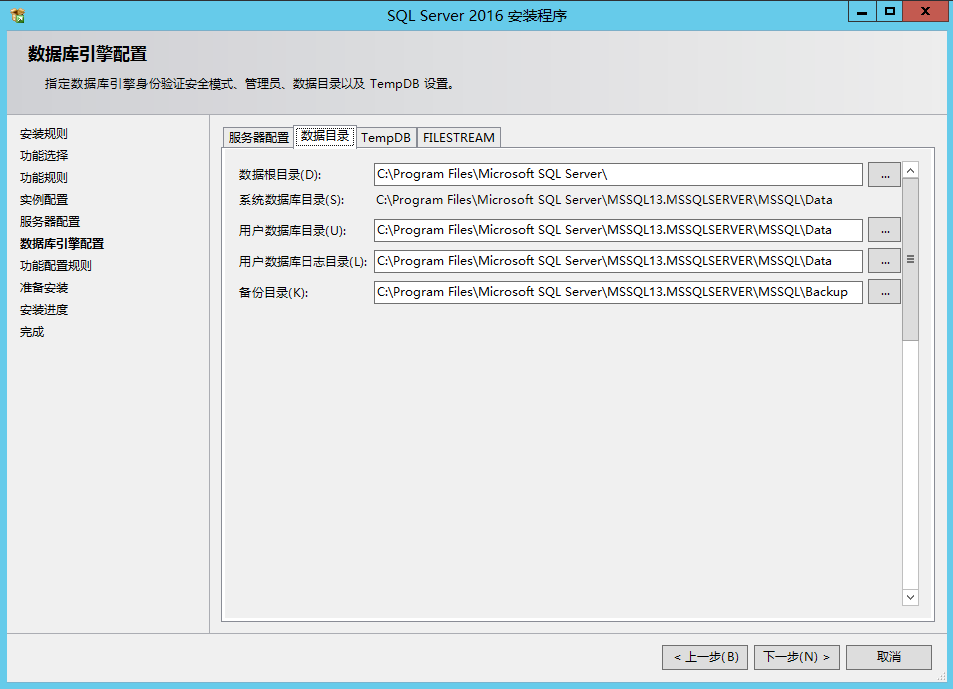Click the scroll down arrow in the panel

[910, 597]
